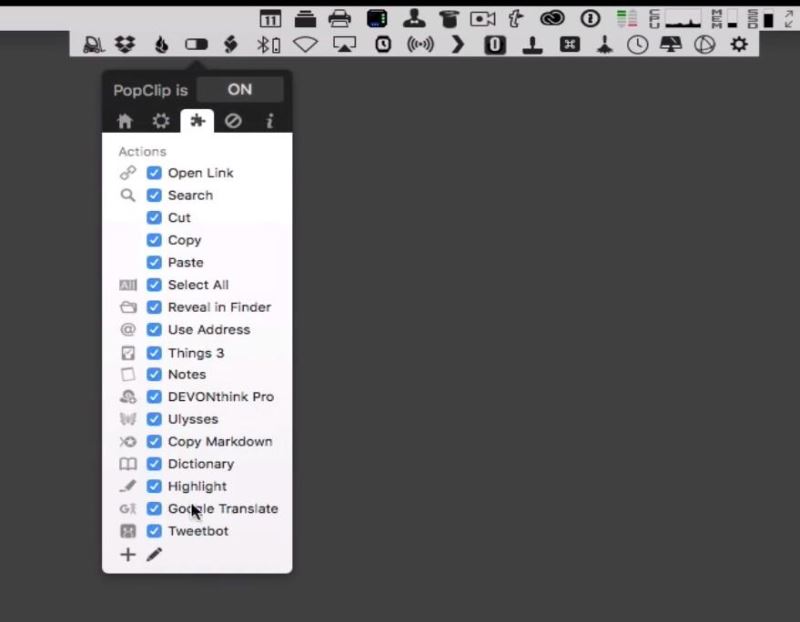Open the Dropbox menu bar icon

point(125,45)
